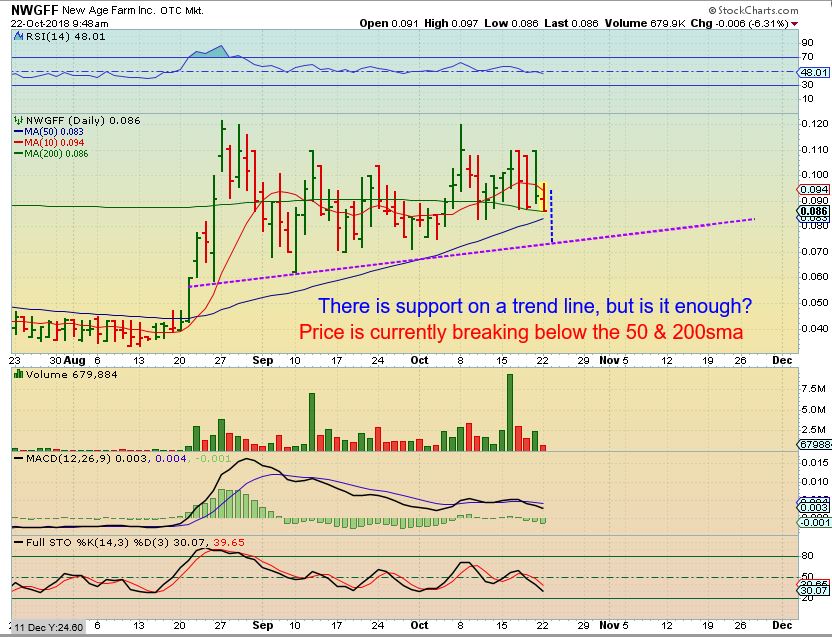Image resolution: width=832 pixels, height=637 pixels.
Task: Click the blue trend line support annotation text
Action: 535,306
